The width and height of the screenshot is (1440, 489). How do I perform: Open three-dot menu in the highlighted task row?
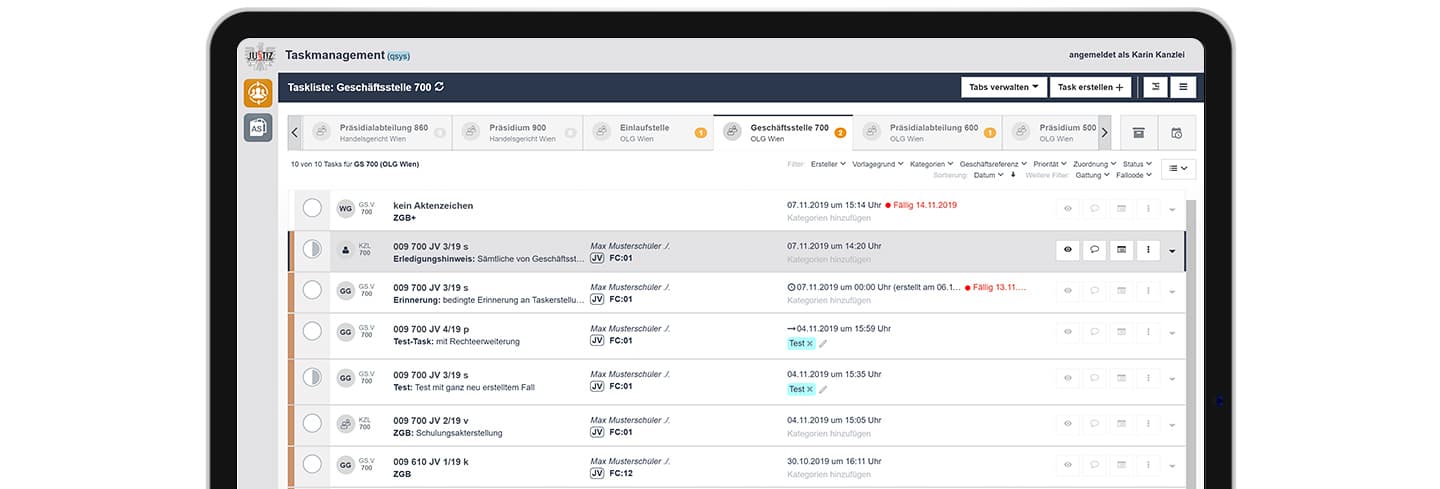(1148, 250)
